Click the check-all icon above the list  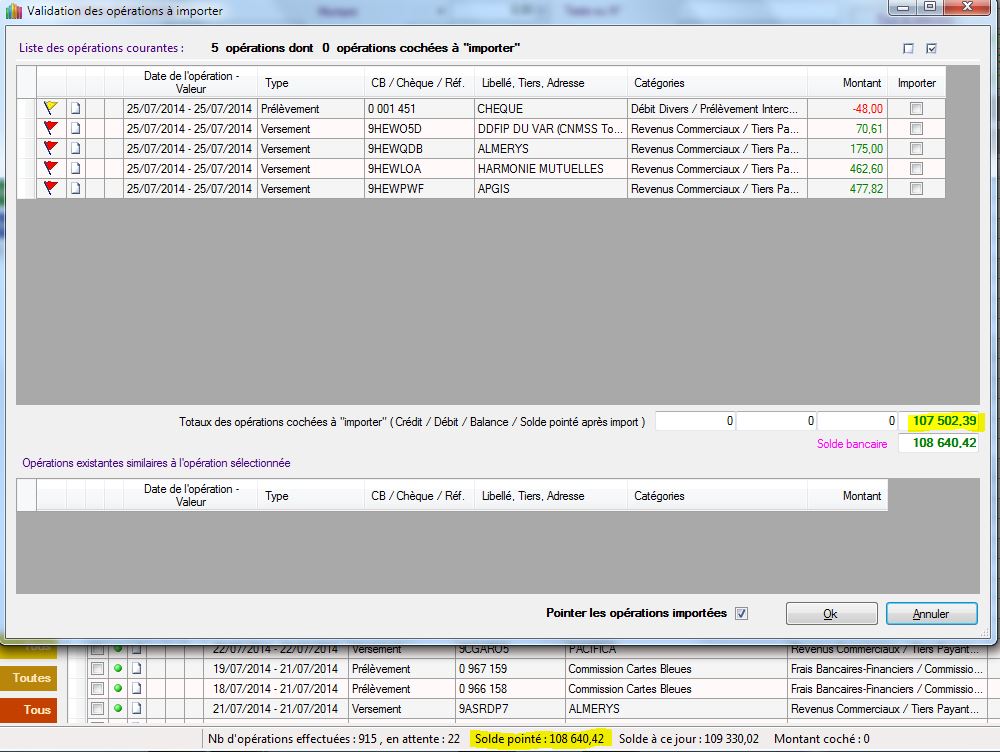coord(931,48)
